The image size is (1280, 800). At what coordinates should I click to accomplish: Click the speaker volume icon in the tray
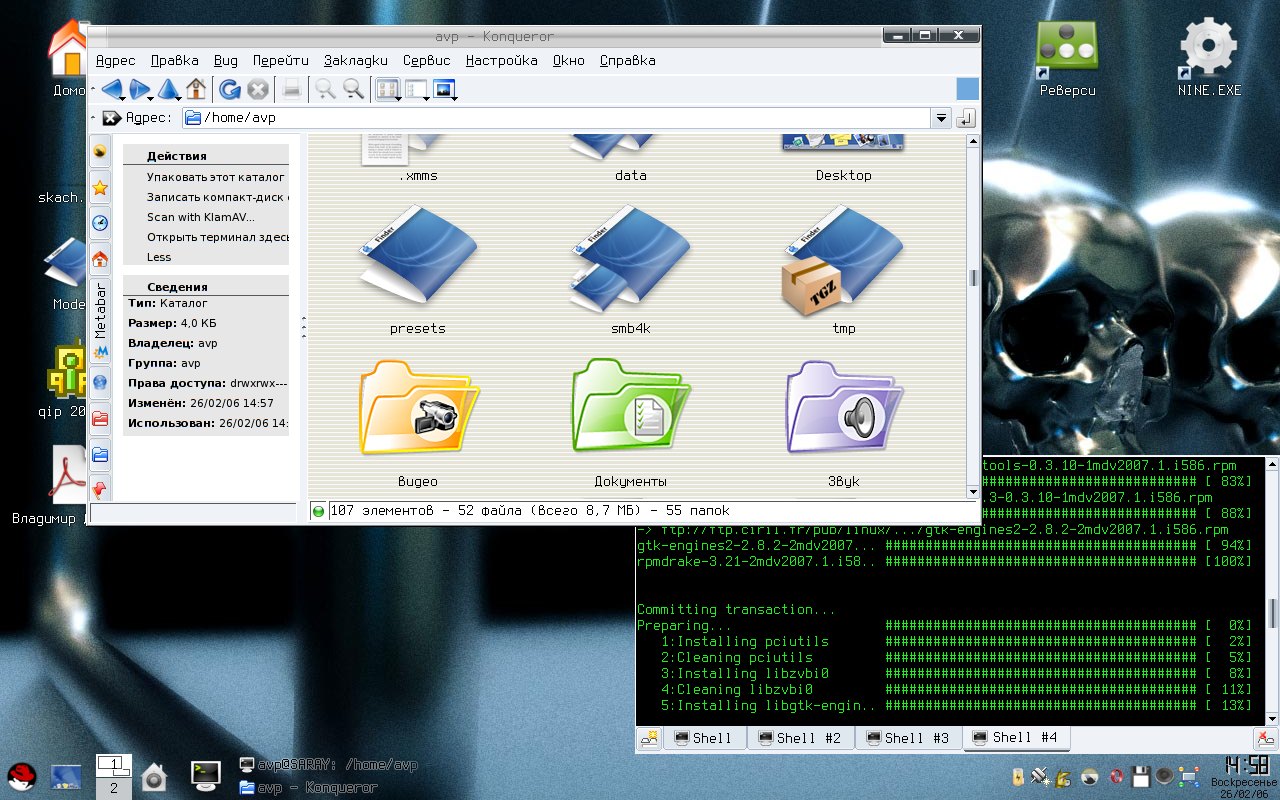pos(1164,776)
